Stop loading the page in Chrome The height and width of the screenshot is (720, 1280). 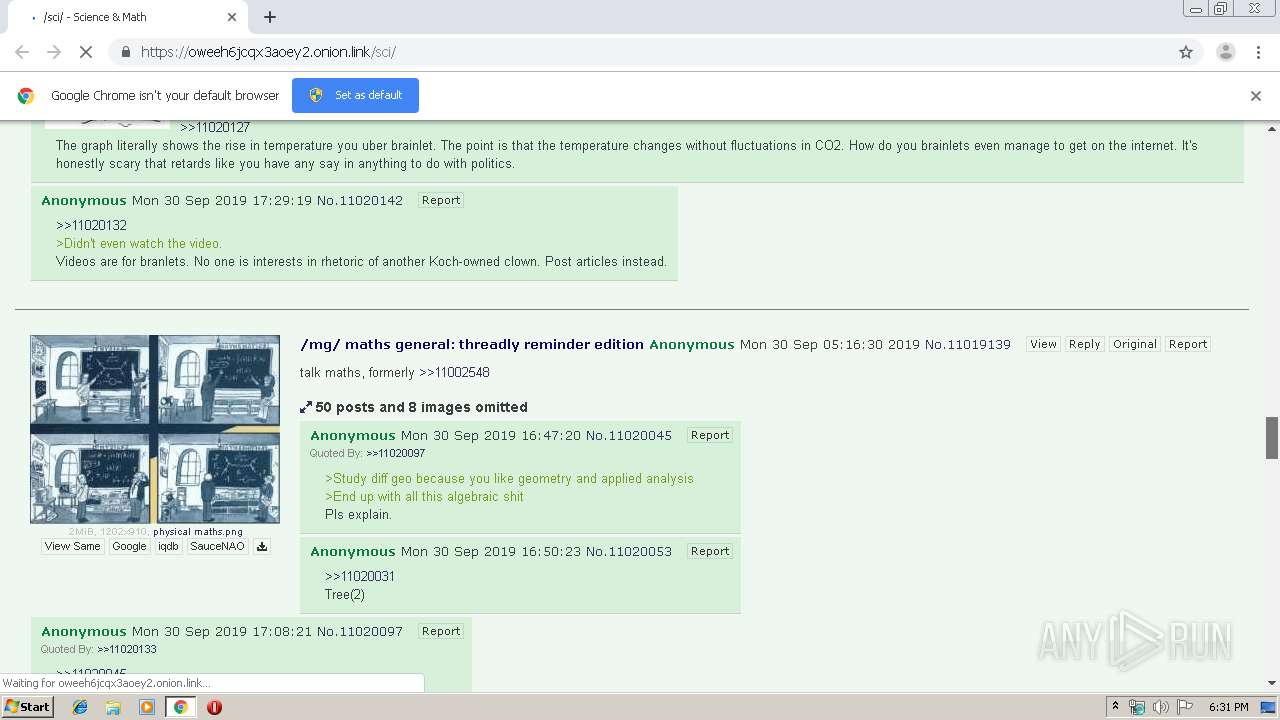click(86, 52)
